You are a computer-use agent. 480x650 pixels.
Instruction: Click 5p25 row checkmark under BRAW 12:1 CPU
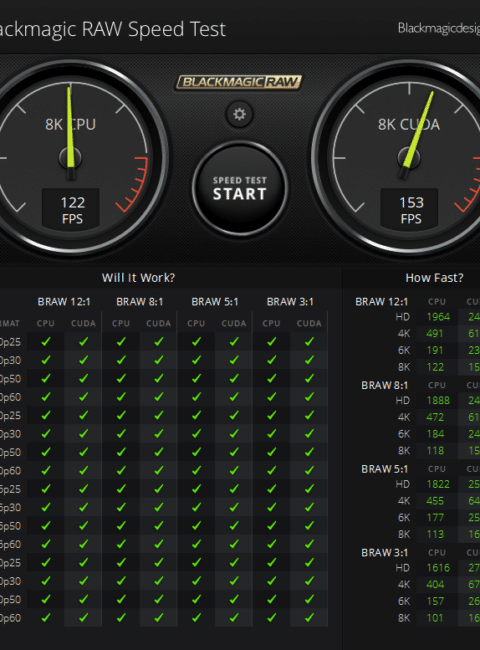(x=46, y=489)
